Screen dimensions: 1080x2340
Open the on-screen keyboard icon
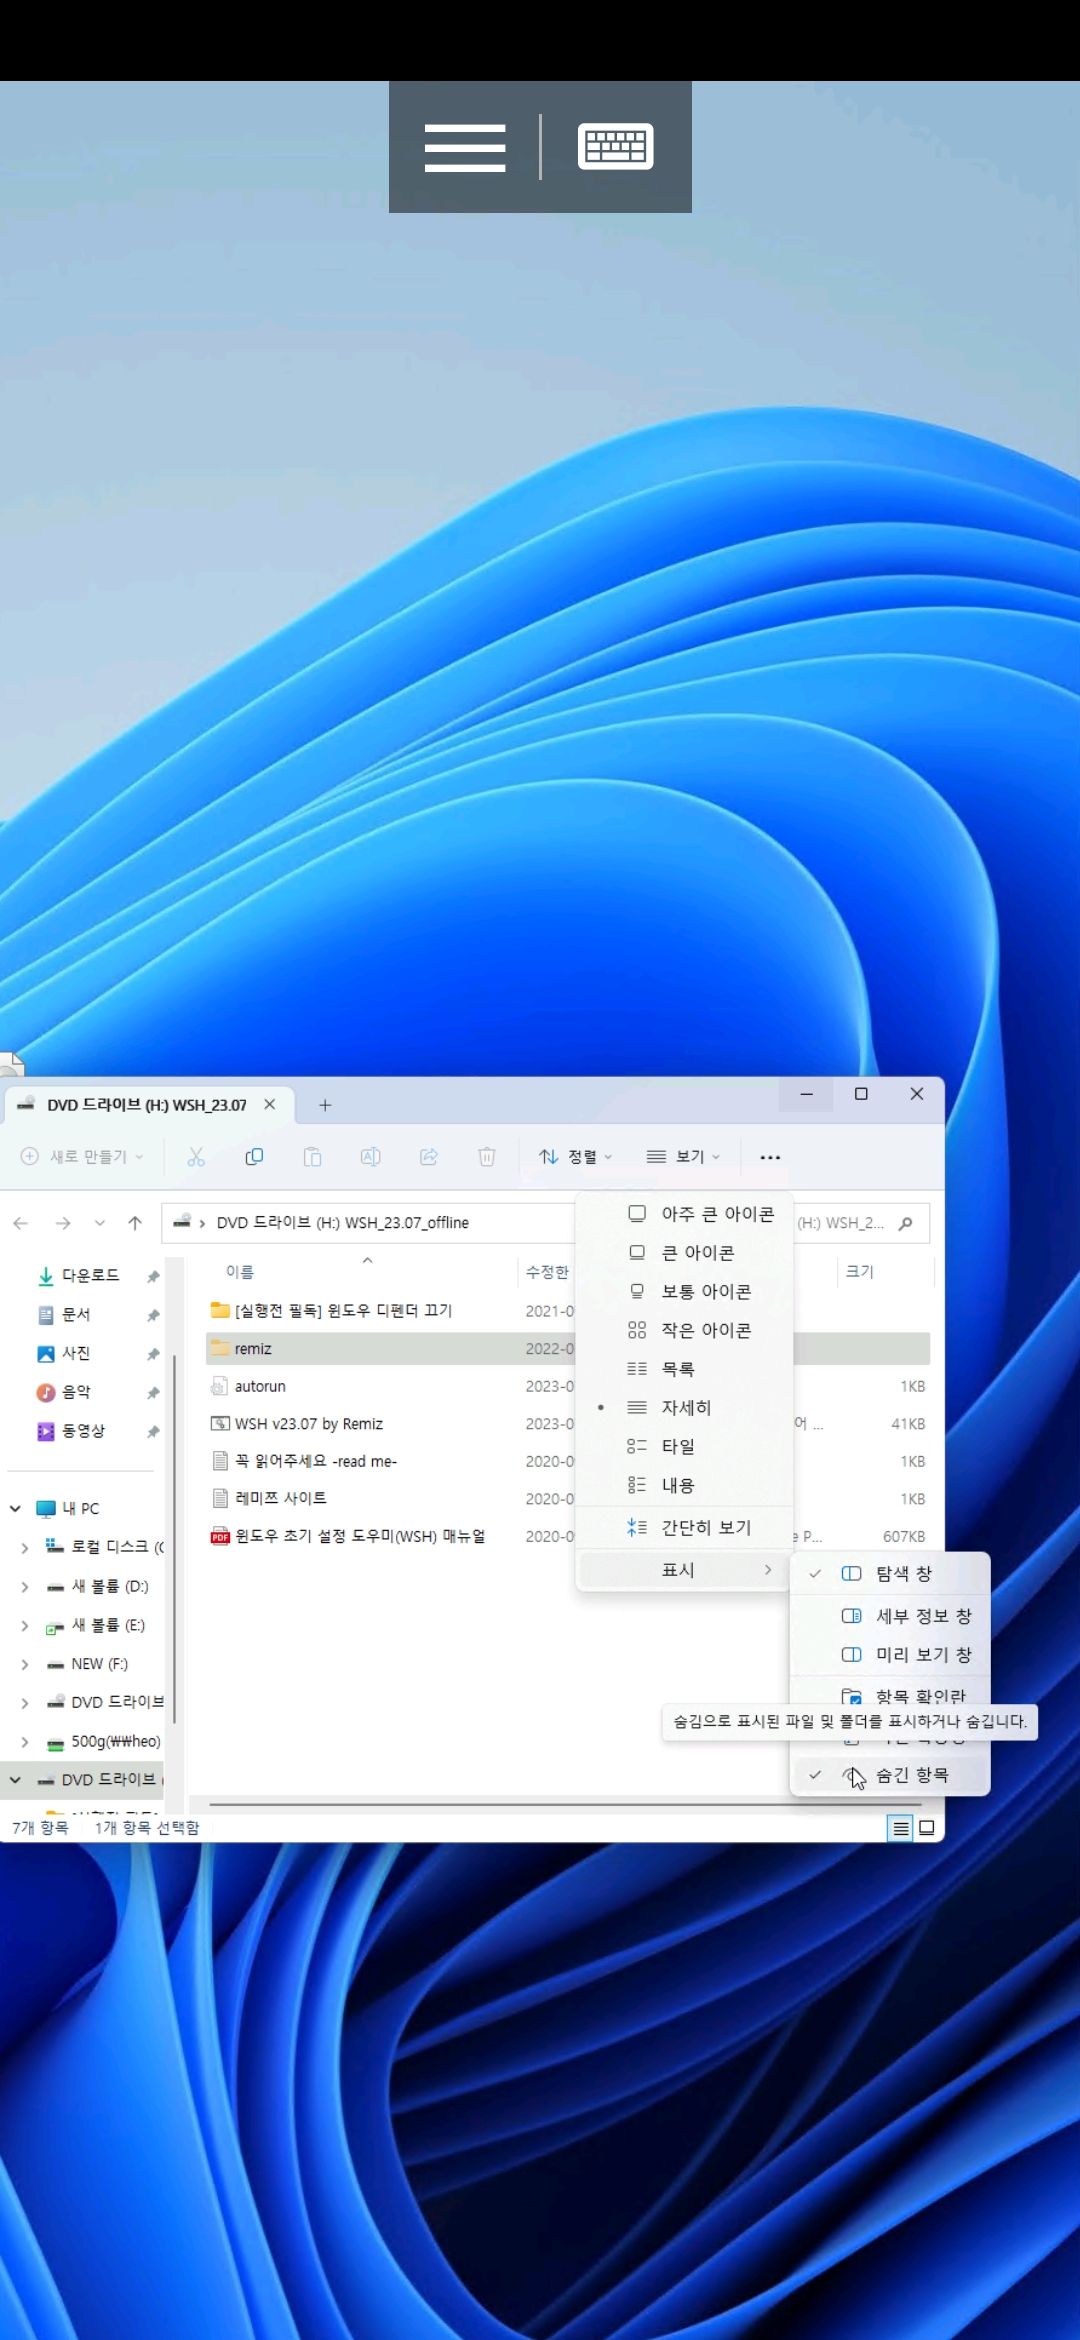point(615,146)
